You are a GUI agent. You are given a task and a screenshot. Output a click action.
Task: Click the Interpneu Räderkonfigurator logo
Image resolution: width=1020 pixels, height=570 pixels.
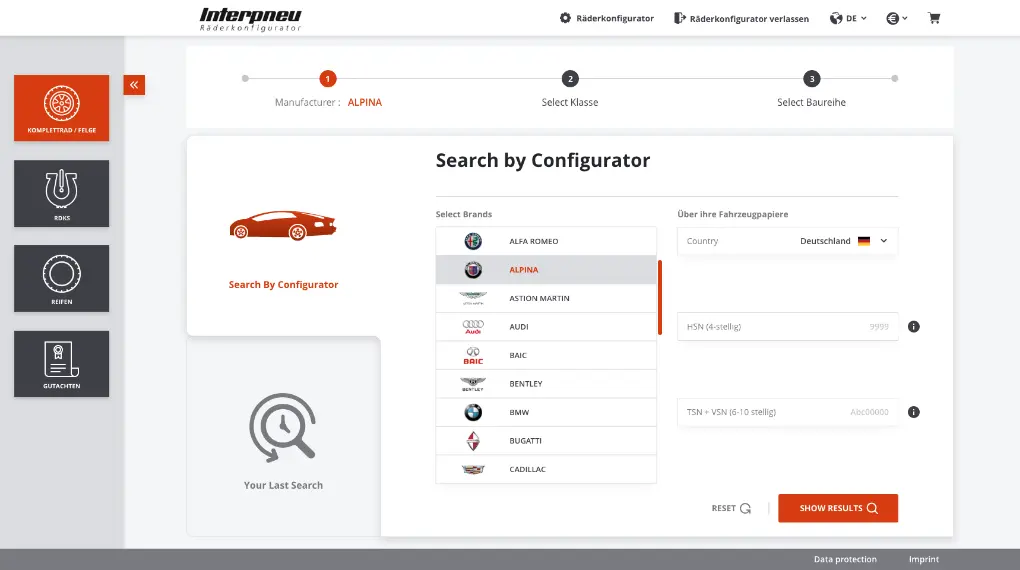(x=250, y=19)
